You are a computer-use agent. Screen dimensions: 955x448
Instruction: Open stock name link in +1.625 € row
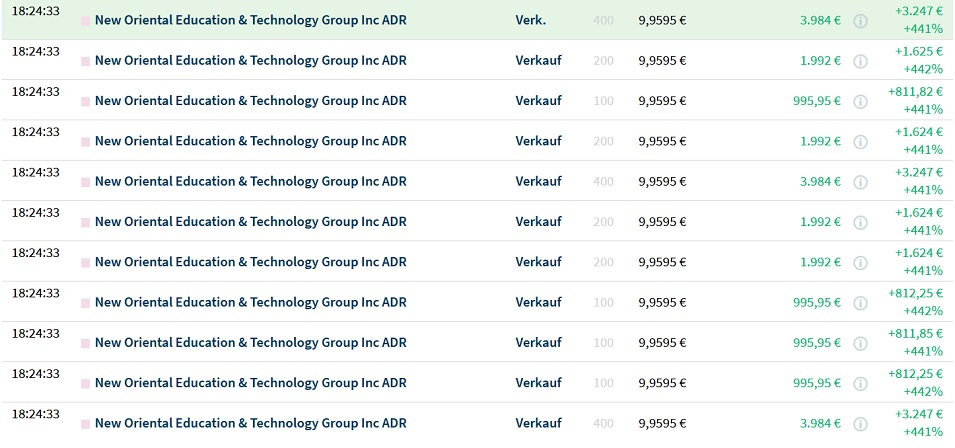click(x=250, y=60)
